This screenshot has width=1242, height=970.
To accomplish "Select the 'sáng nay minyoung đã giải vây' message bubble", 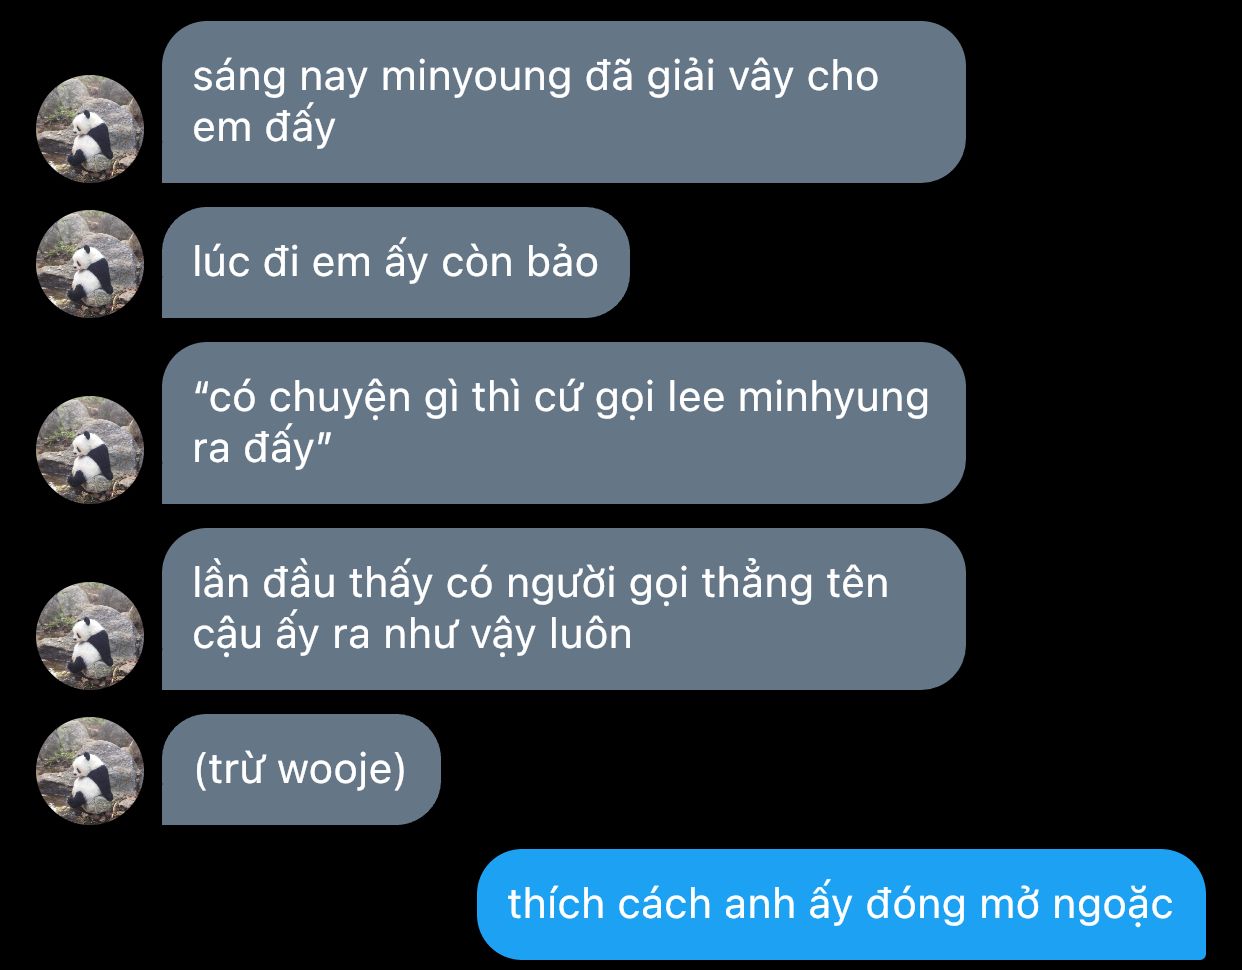I will coord(564,102).
